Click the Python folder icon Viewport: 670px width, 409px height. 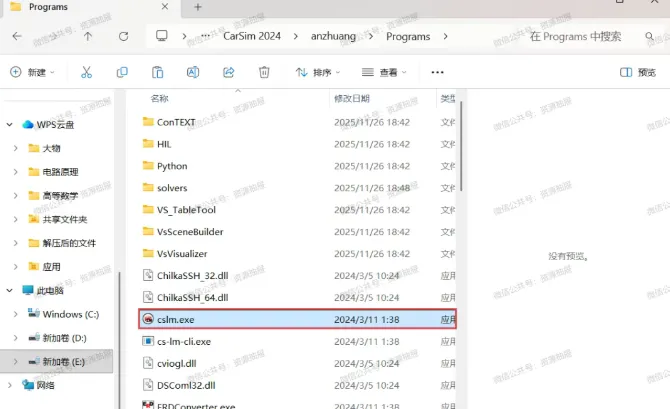click(148, 165)
